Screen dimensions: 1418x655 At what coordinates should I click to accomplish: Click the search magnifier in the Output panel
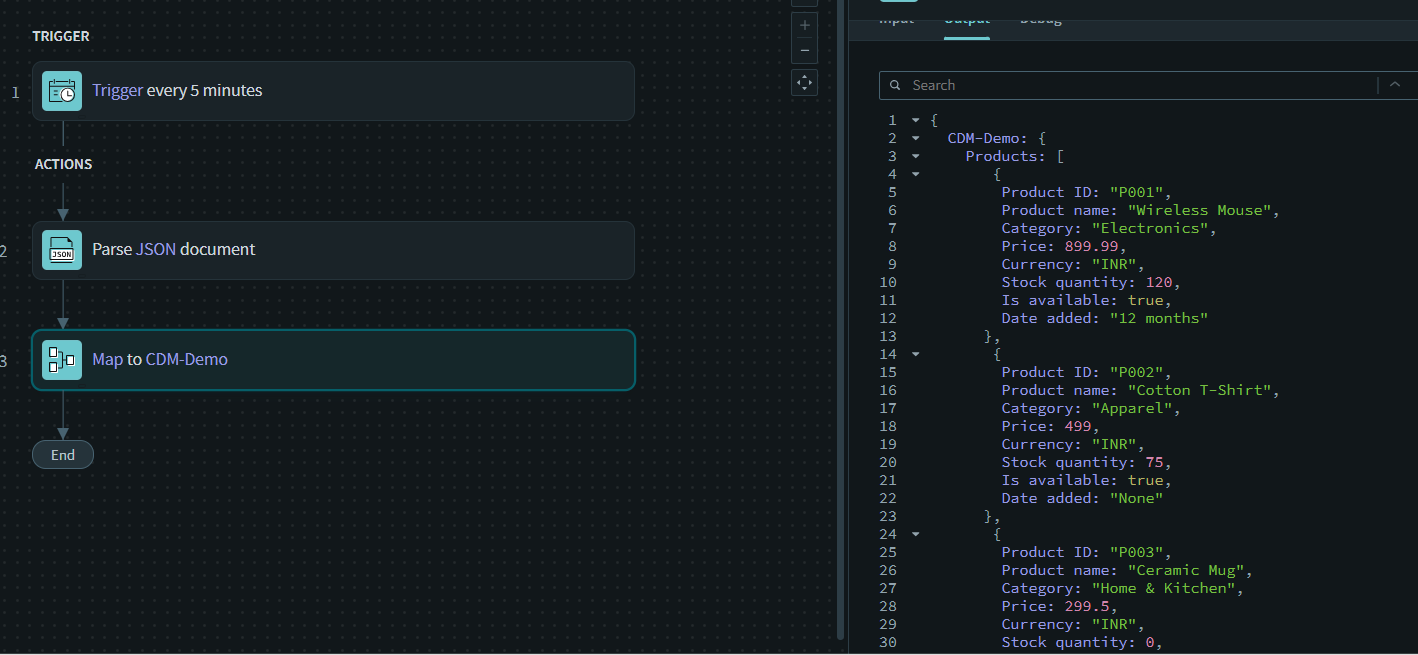(894, 85)
